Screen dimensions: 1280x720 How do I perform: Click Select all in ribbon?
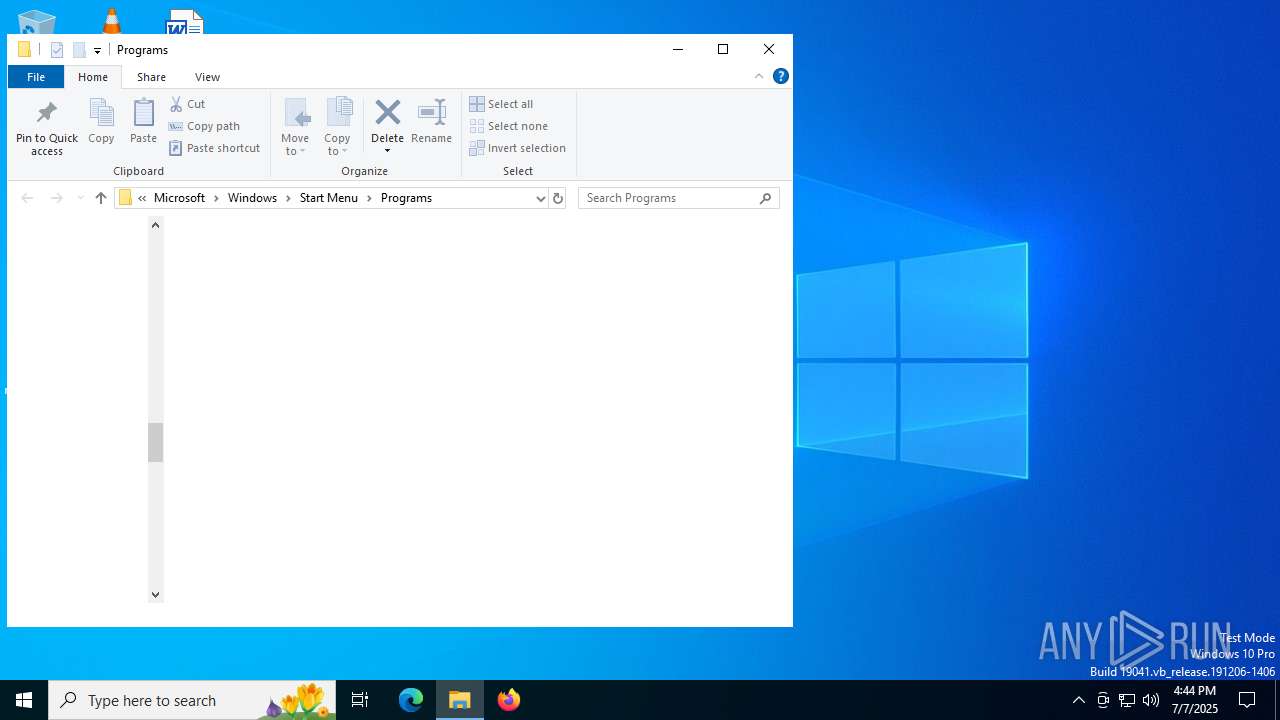[501, 104]
